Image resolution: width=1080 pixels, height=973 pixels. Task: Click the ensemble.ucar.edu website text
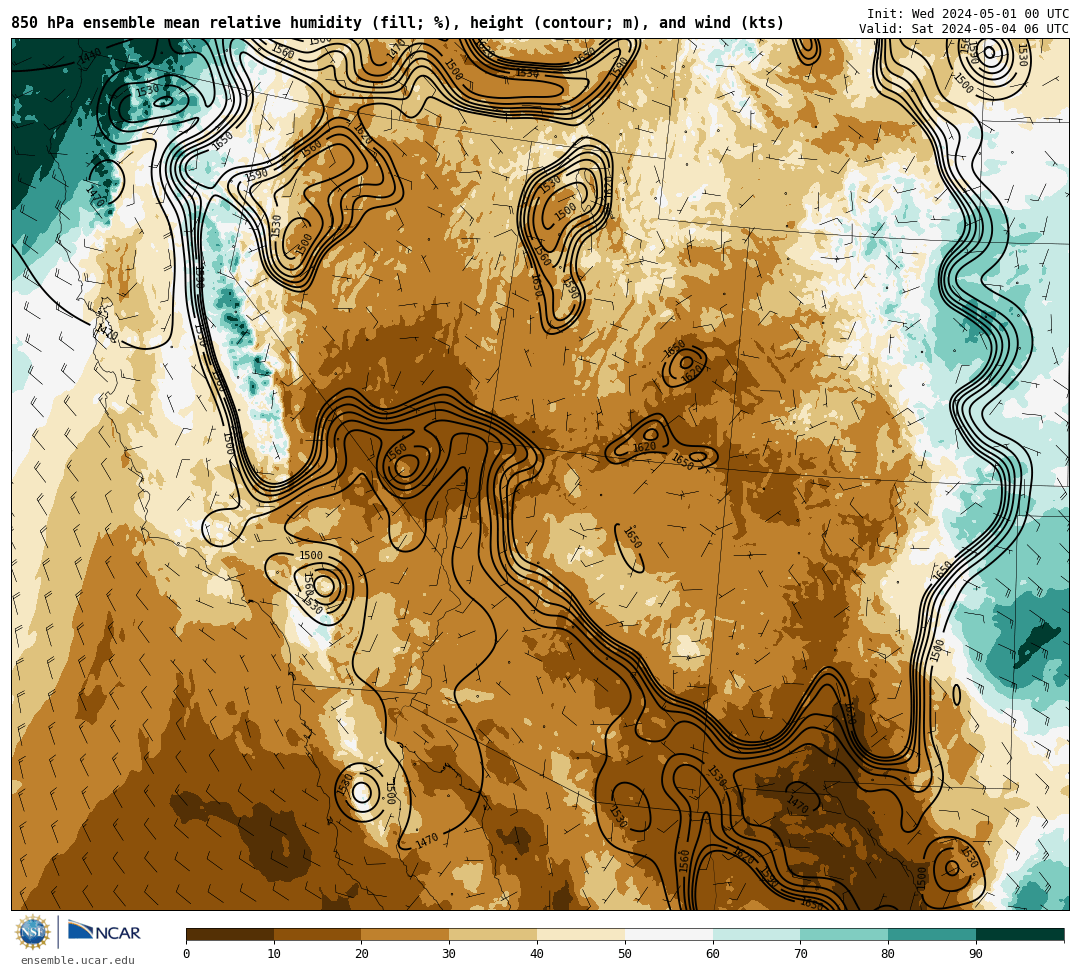[x=78, y=960]
